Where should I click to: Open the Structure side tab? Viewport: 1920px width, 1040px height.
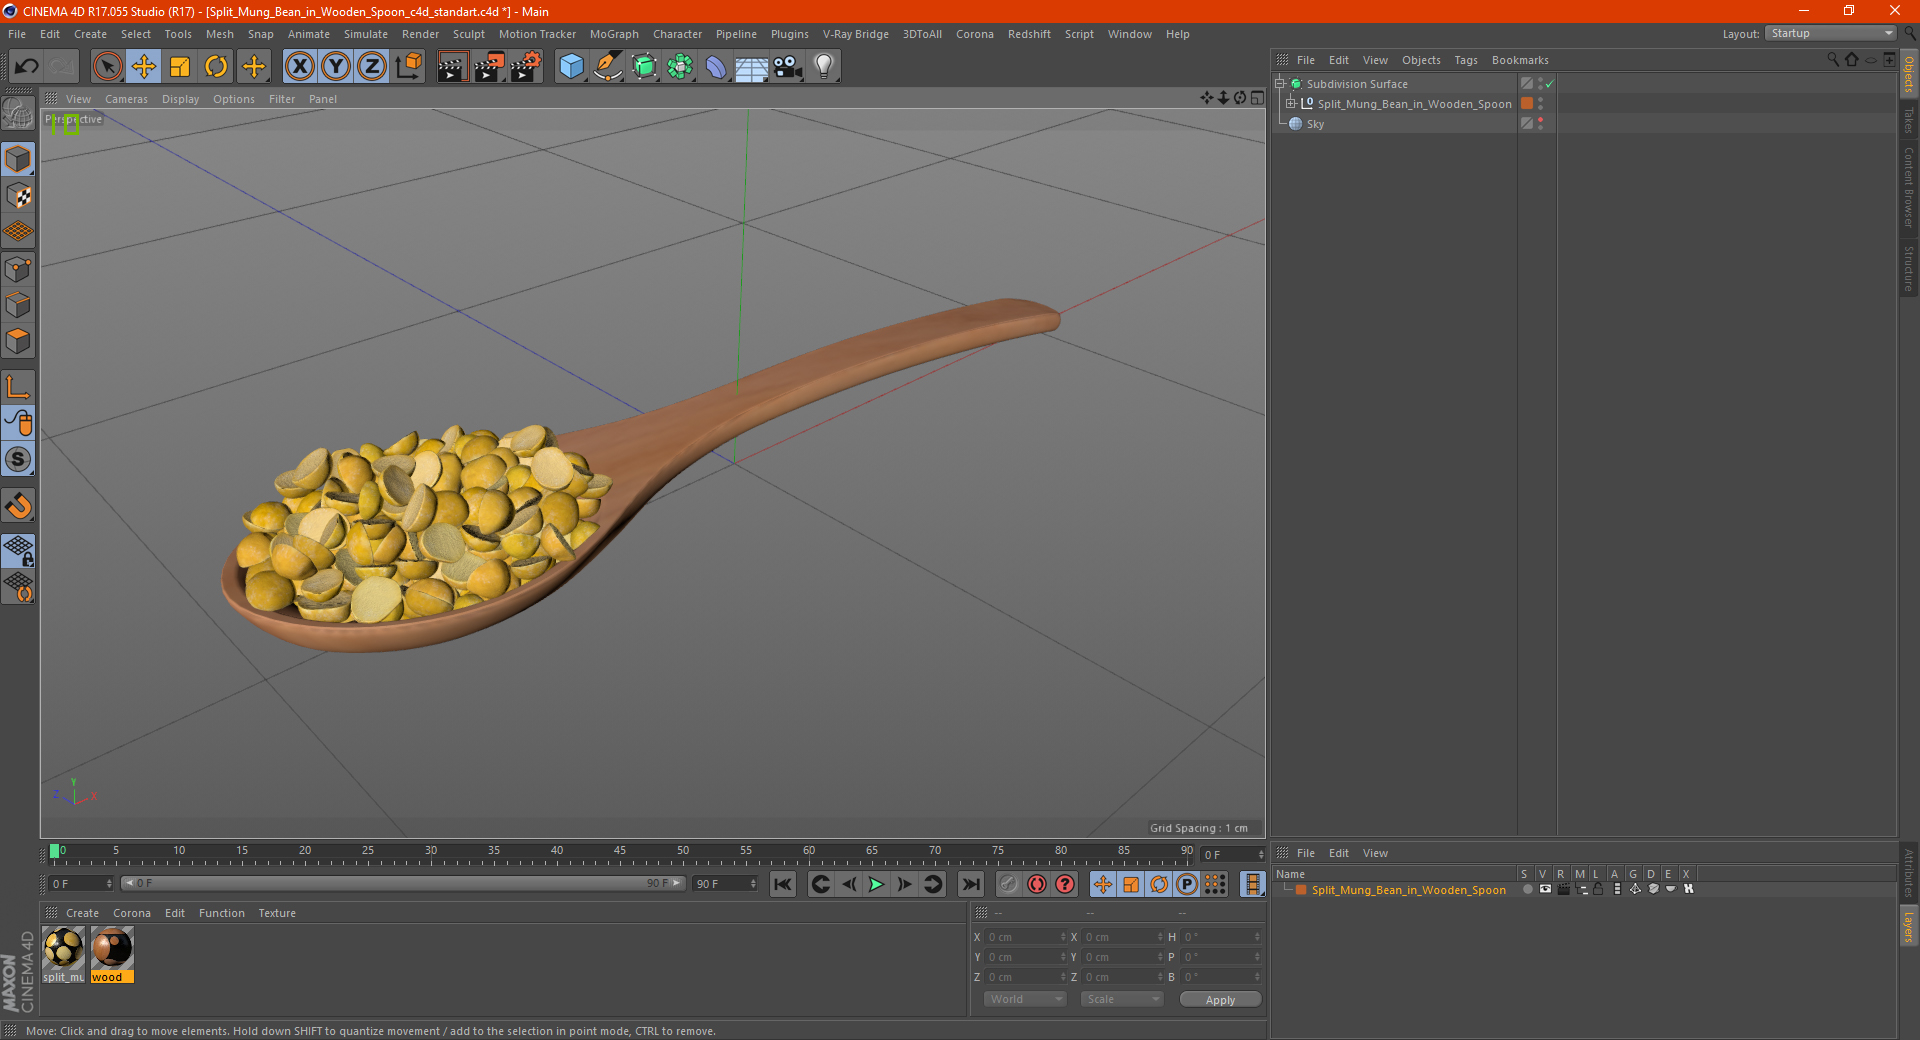(1908, 268)
